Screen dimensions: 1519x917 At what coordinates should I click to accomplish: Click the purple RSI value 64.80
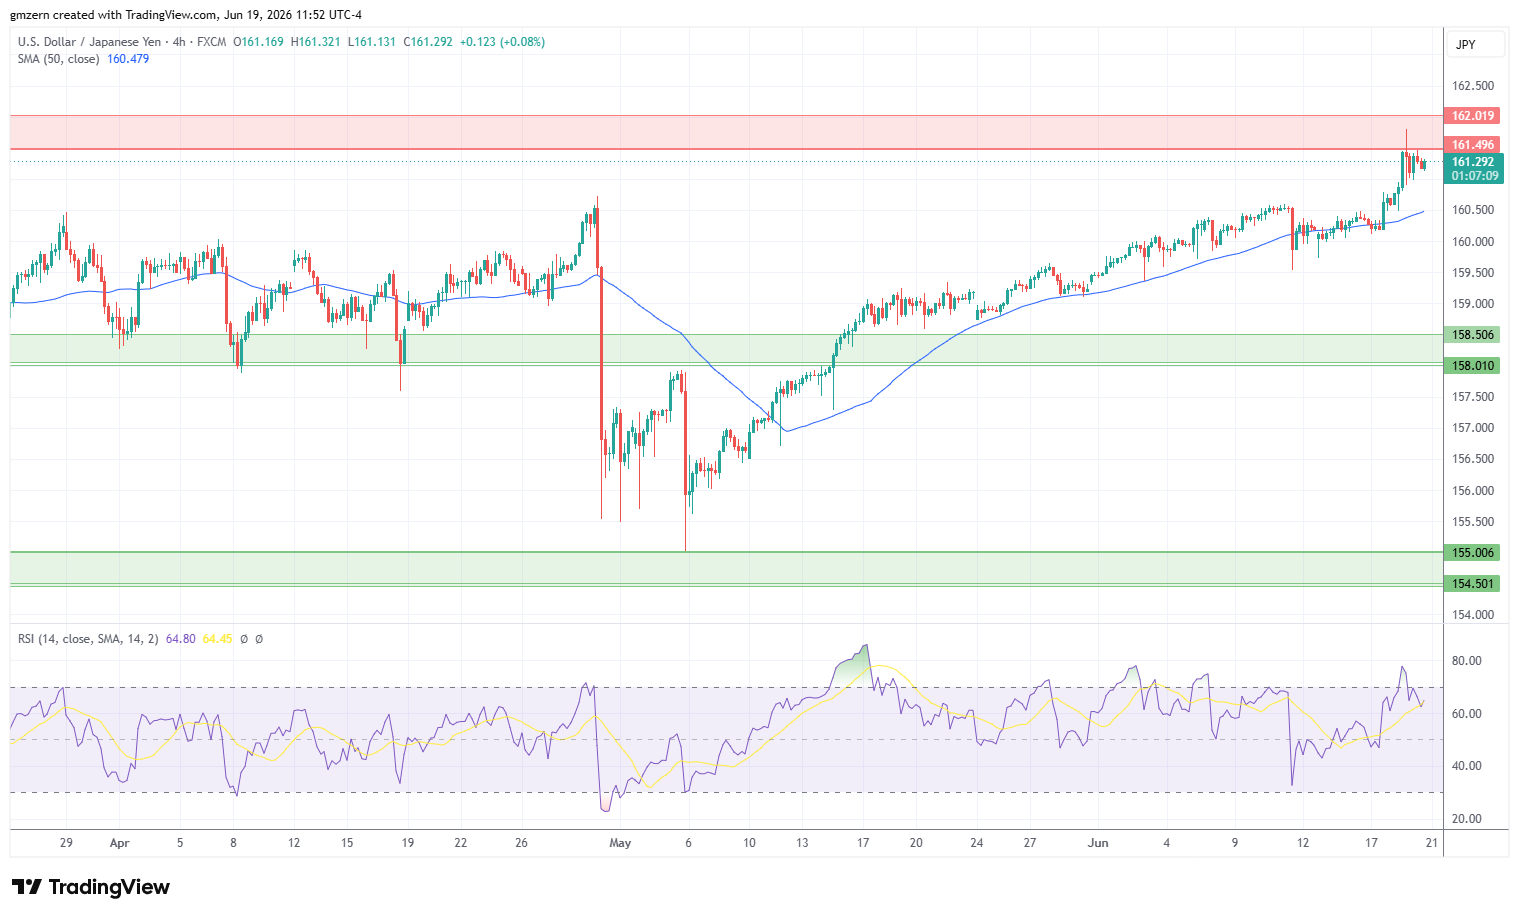click(181, 639)
